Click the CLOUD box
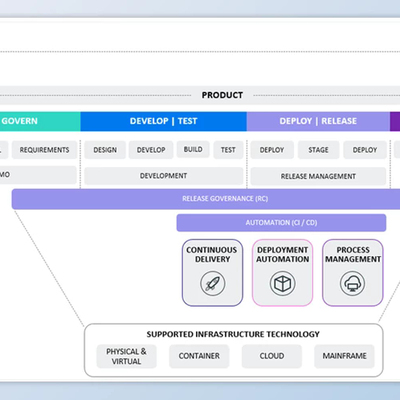This screenshot has width=400, height=400. point(272,356)
